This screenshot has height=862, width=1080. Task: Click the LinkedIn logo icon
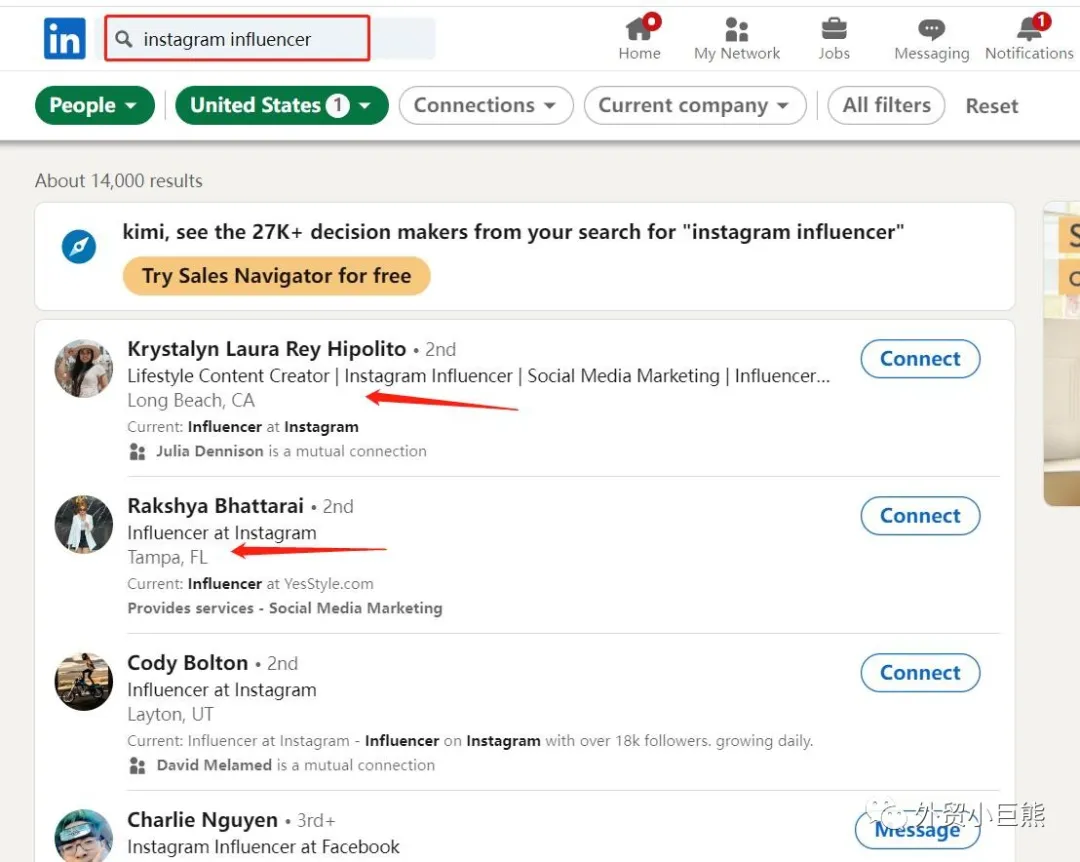(x=65, y=39)
